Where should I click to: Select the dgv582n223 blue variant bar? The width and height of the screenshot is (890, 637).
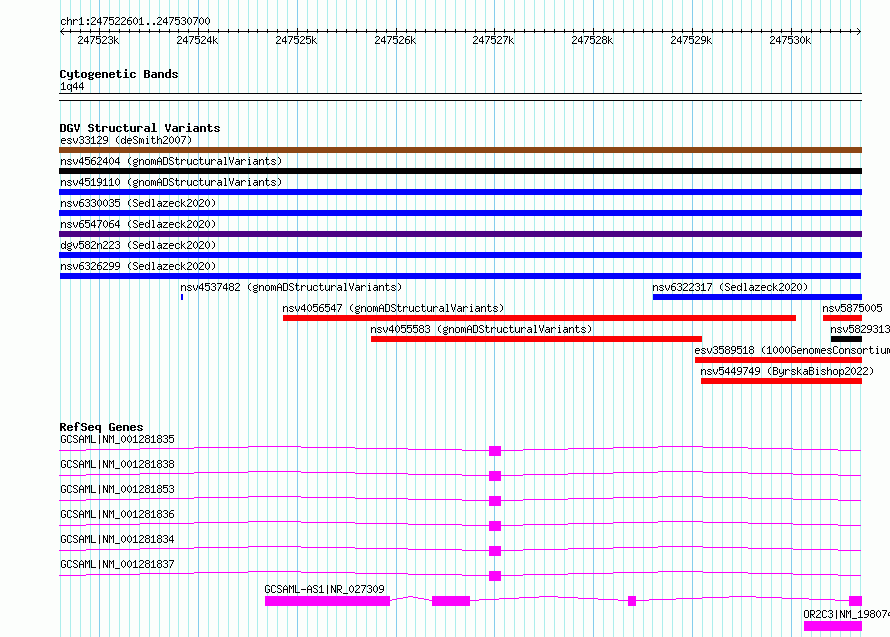pos(460,255)
